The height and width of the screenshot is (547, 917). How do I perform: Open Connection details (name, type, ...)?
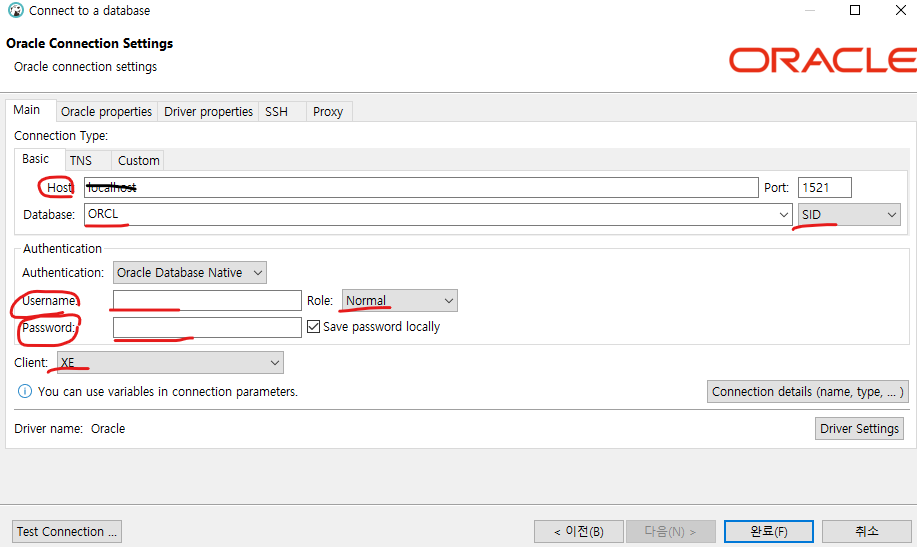coord(808,391)
